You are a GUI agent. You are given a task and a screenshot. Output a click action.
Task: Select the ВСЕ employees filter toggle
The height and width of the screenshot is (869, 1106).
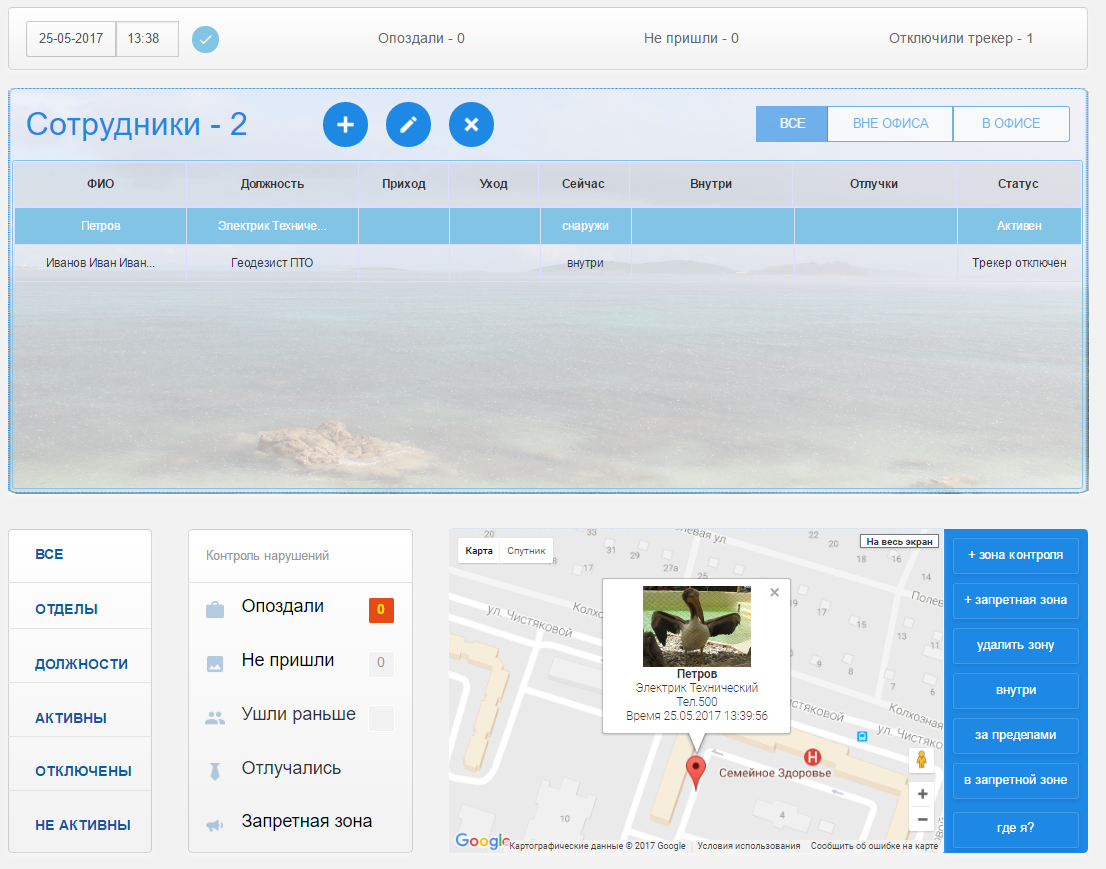pyautogui.click(x=792, y=124)
